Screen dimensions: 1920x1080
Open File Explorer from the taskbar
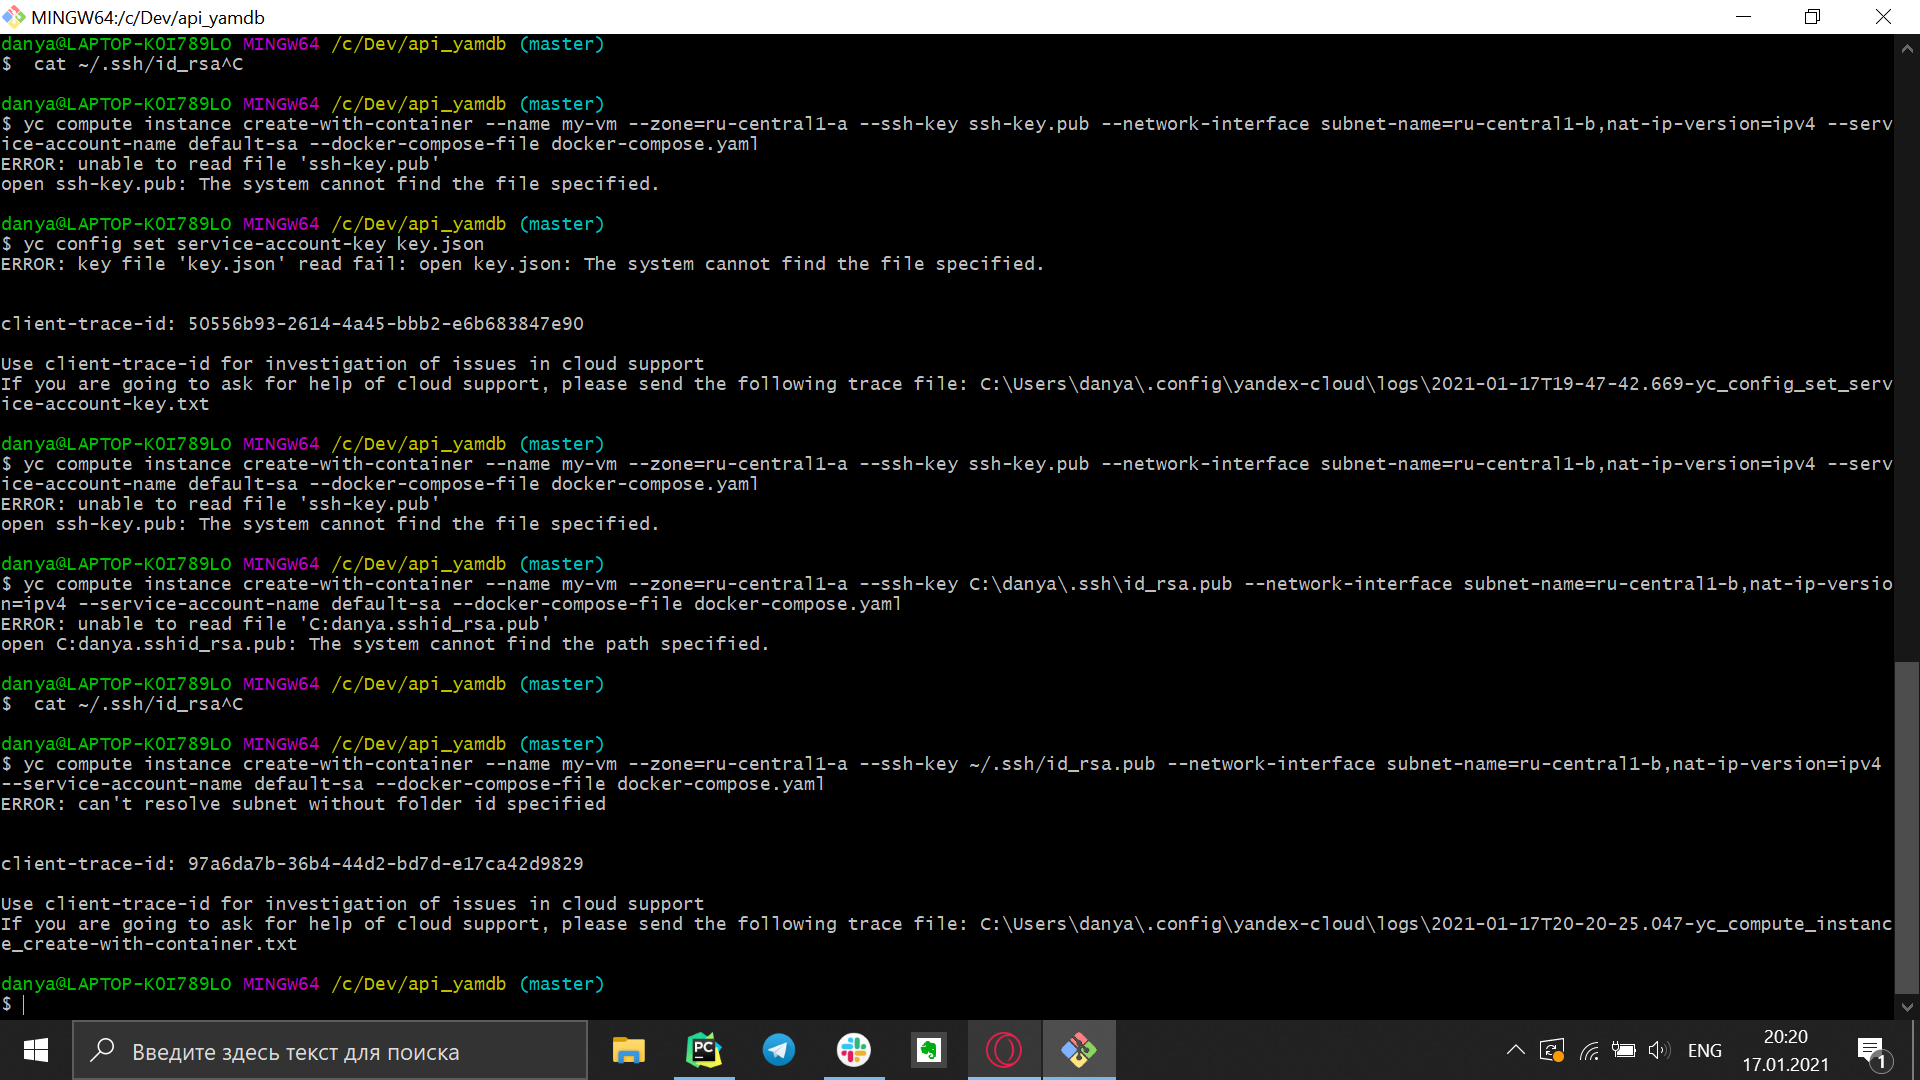point(629,1050)
